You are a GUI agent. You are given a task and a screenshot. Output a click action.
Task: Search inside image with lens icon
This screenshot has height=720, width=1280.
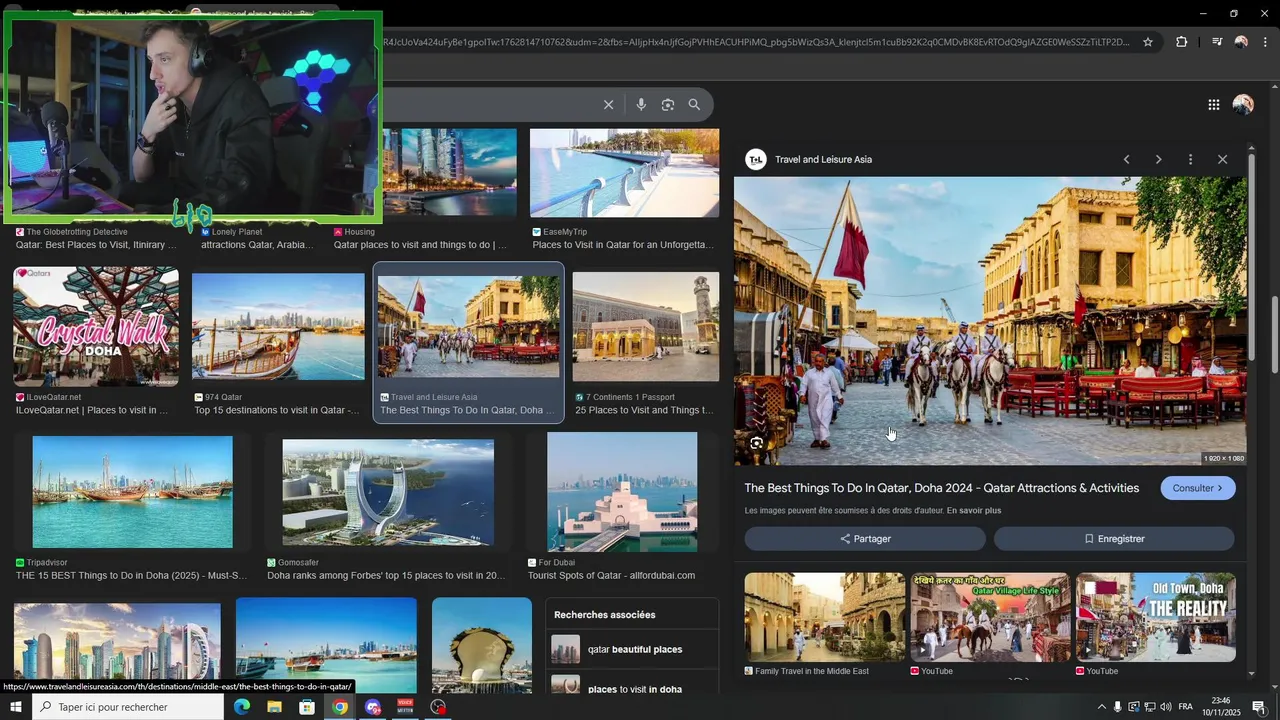(757, 443)
